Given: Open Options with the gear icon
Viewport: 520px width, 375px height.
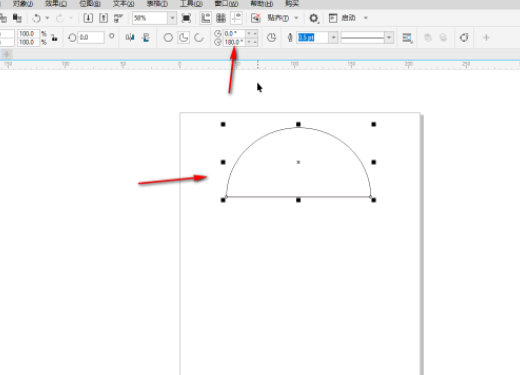Looking at the screenshot, I should pos(313,18).
